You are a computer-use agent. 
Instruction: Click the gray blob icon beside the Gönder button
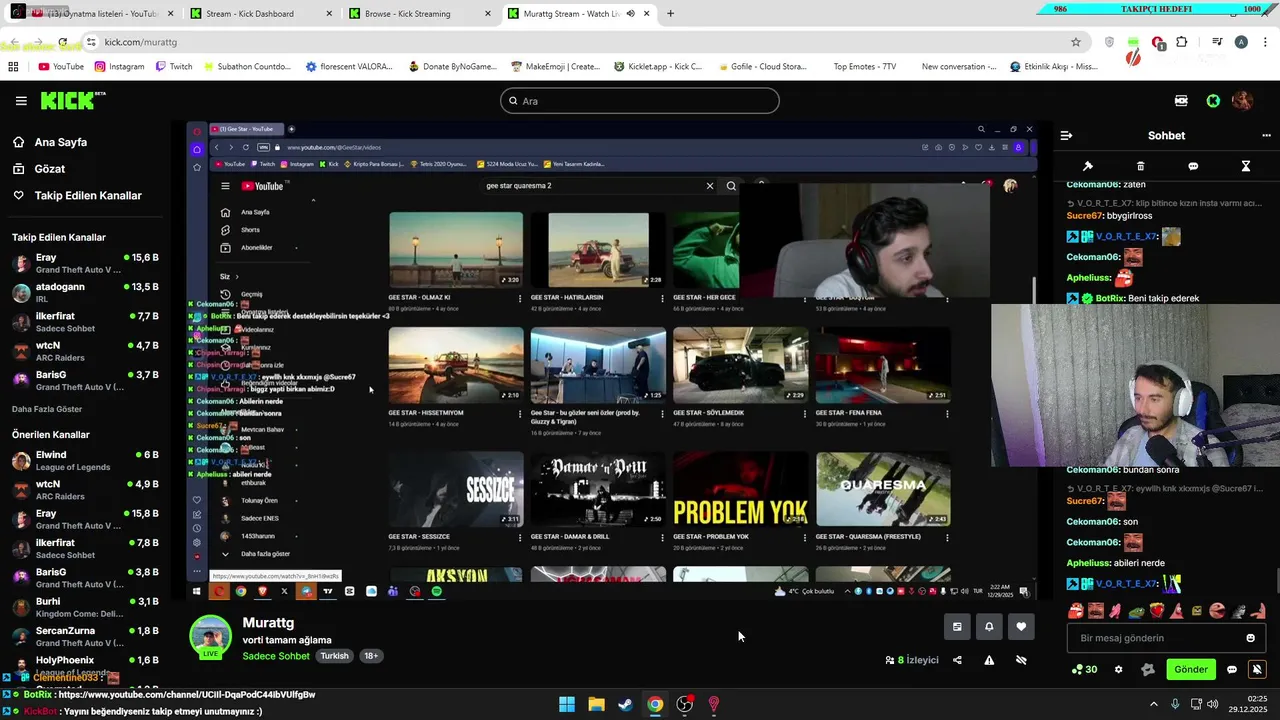point(1148,669)
